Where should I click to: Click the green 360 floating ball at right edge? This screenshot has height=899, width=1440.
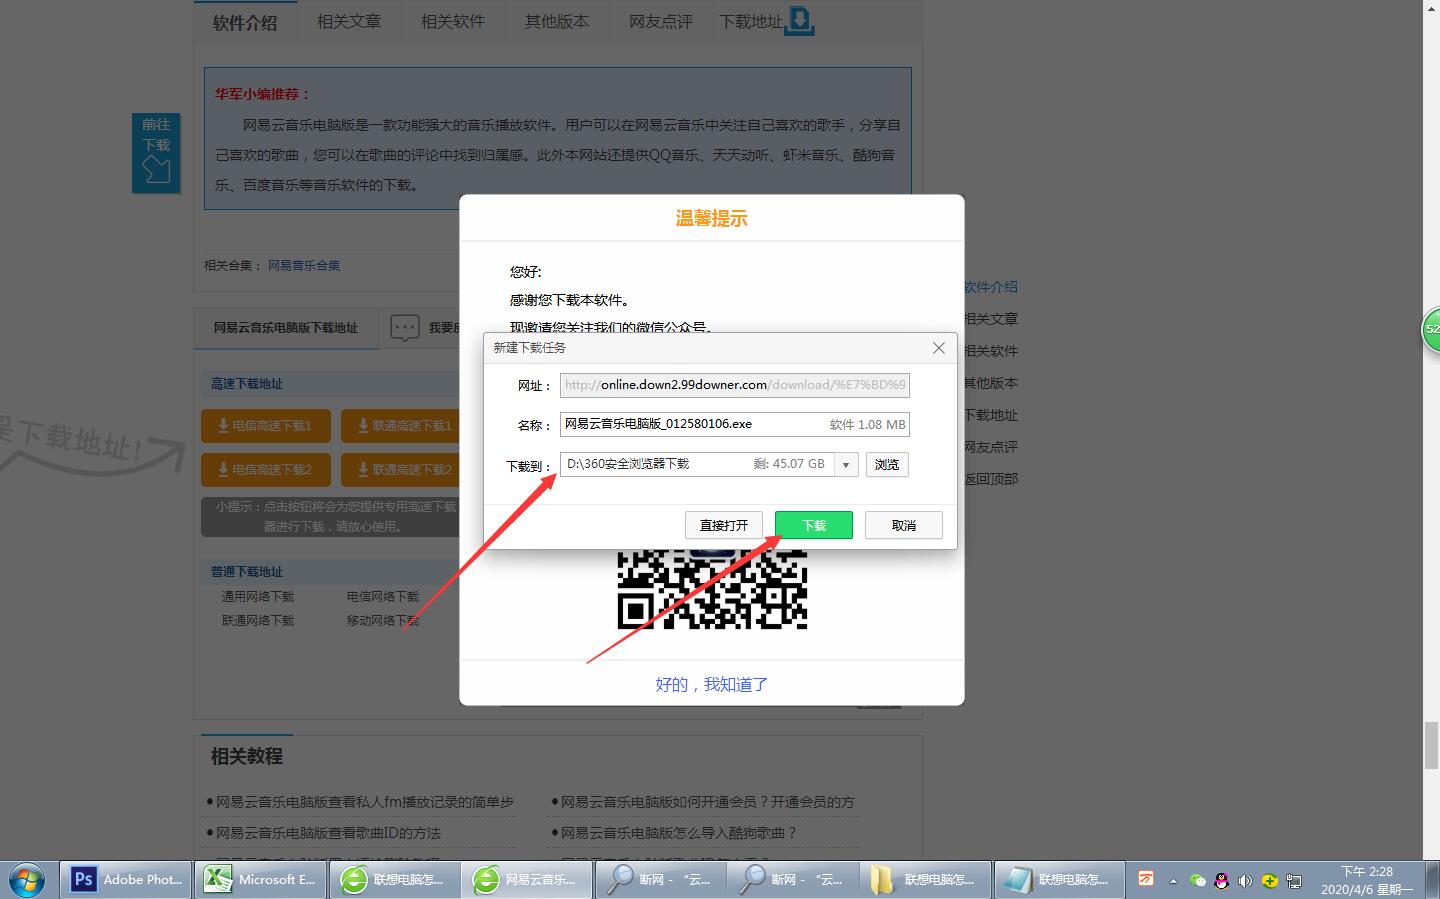[1431, 330]
